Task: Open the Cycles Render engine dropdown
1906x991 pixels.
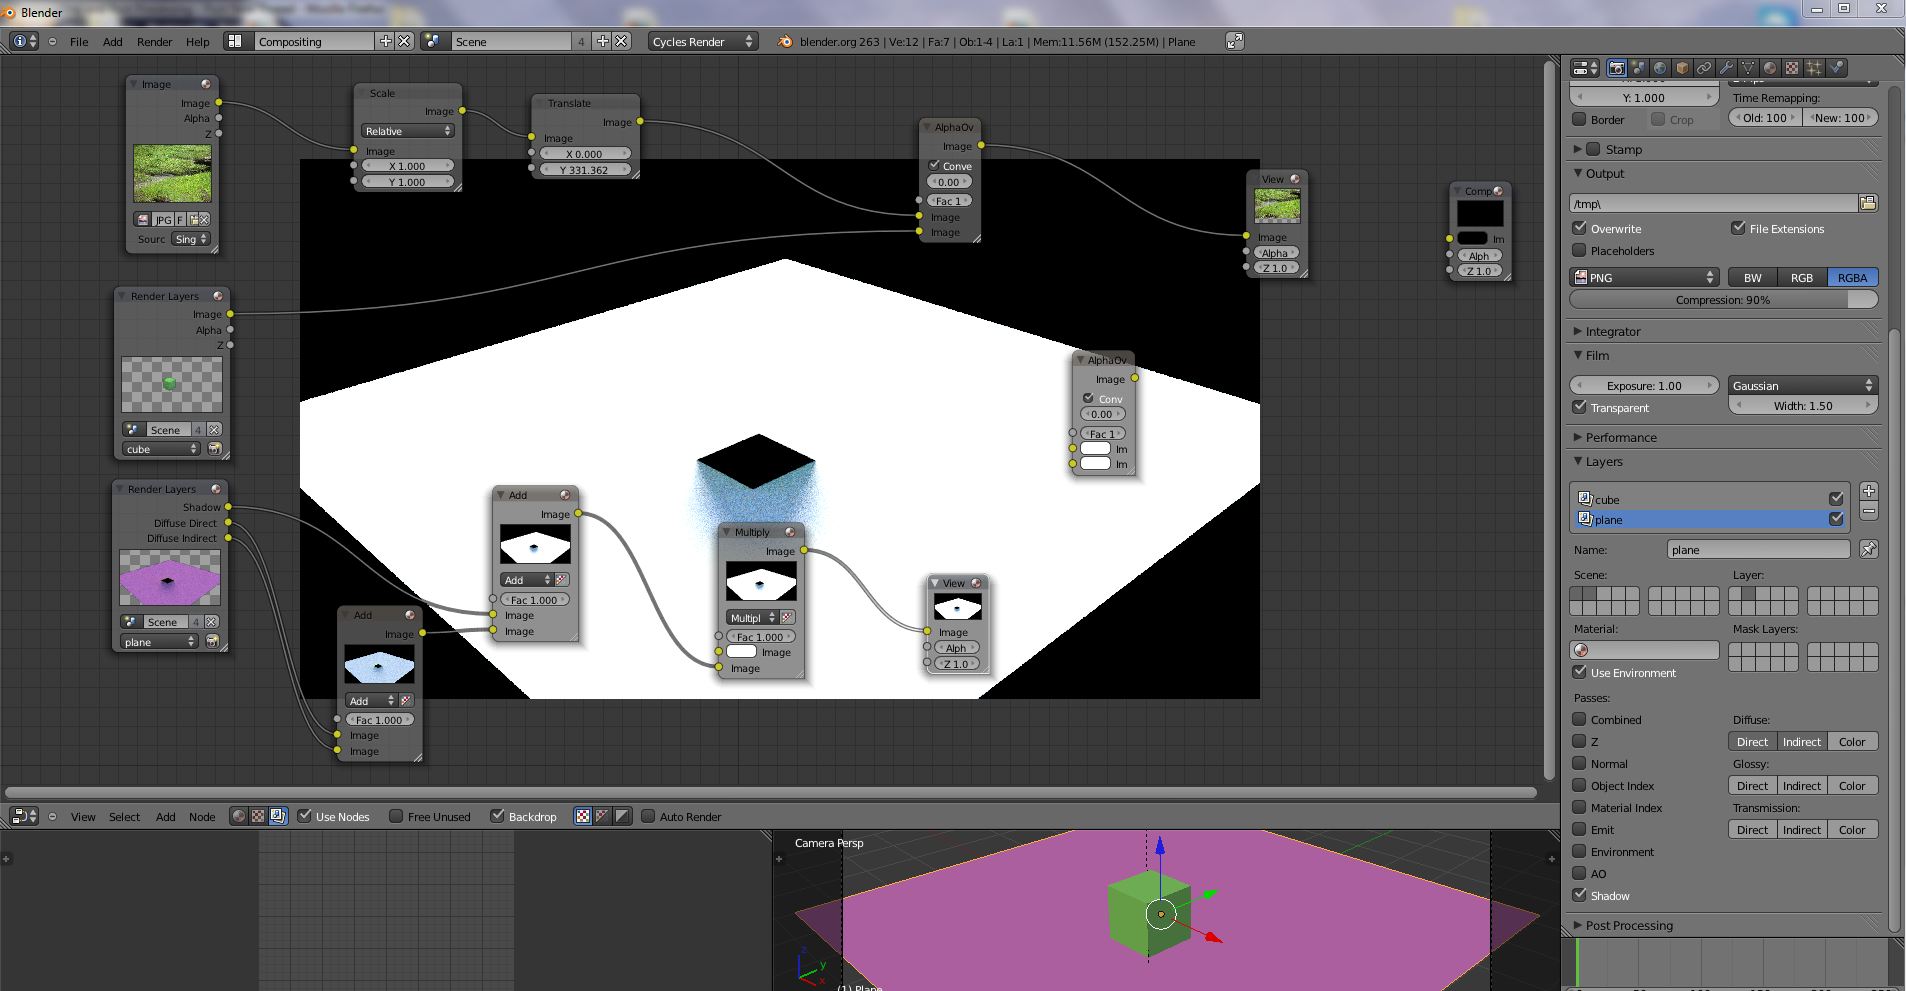Action: pos(703,41)
